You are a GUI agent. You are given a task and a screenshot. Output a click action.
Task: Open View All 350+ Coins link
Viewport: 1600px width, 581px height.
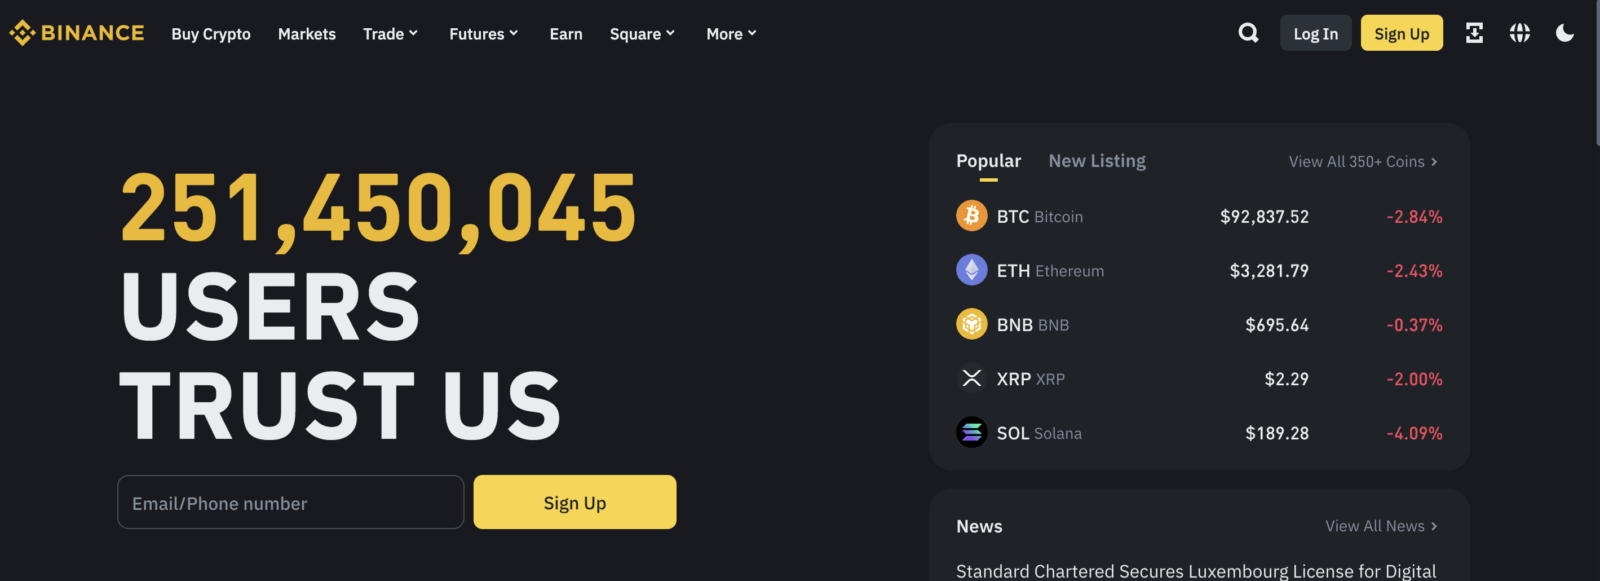point(1362,161)
